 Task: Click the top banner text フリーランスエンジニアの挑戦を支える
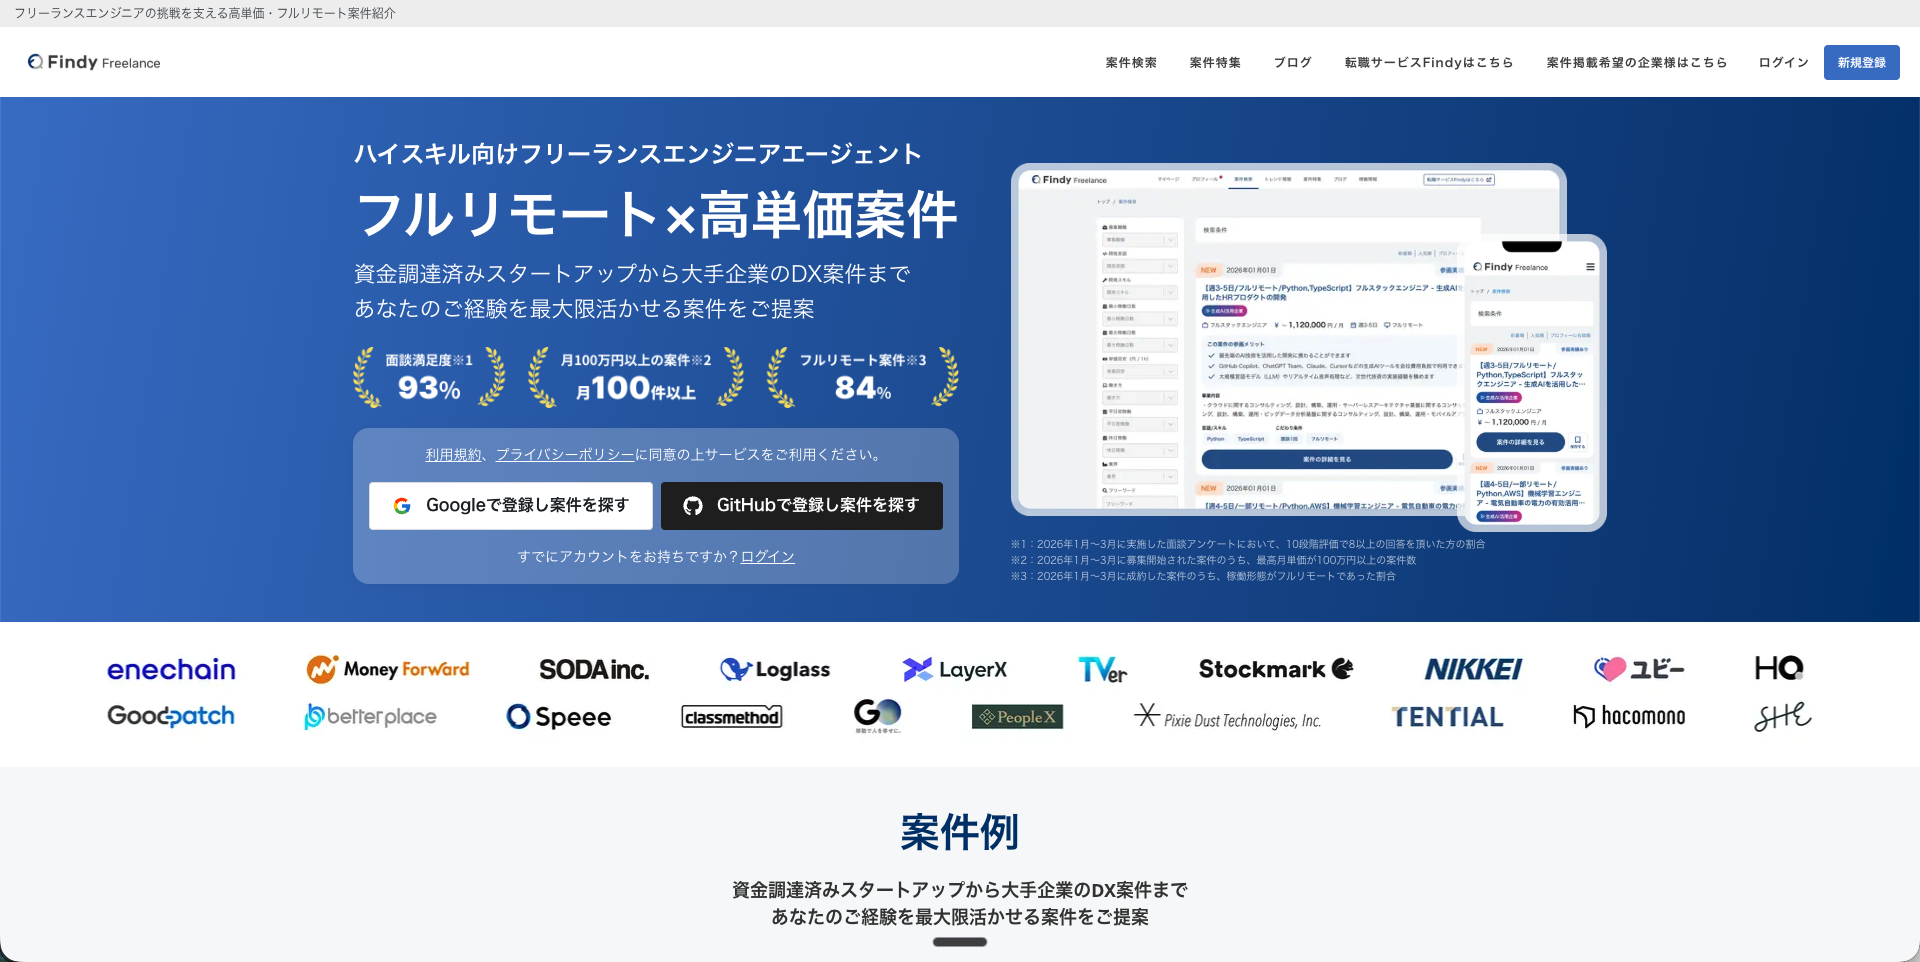(205, 13)
